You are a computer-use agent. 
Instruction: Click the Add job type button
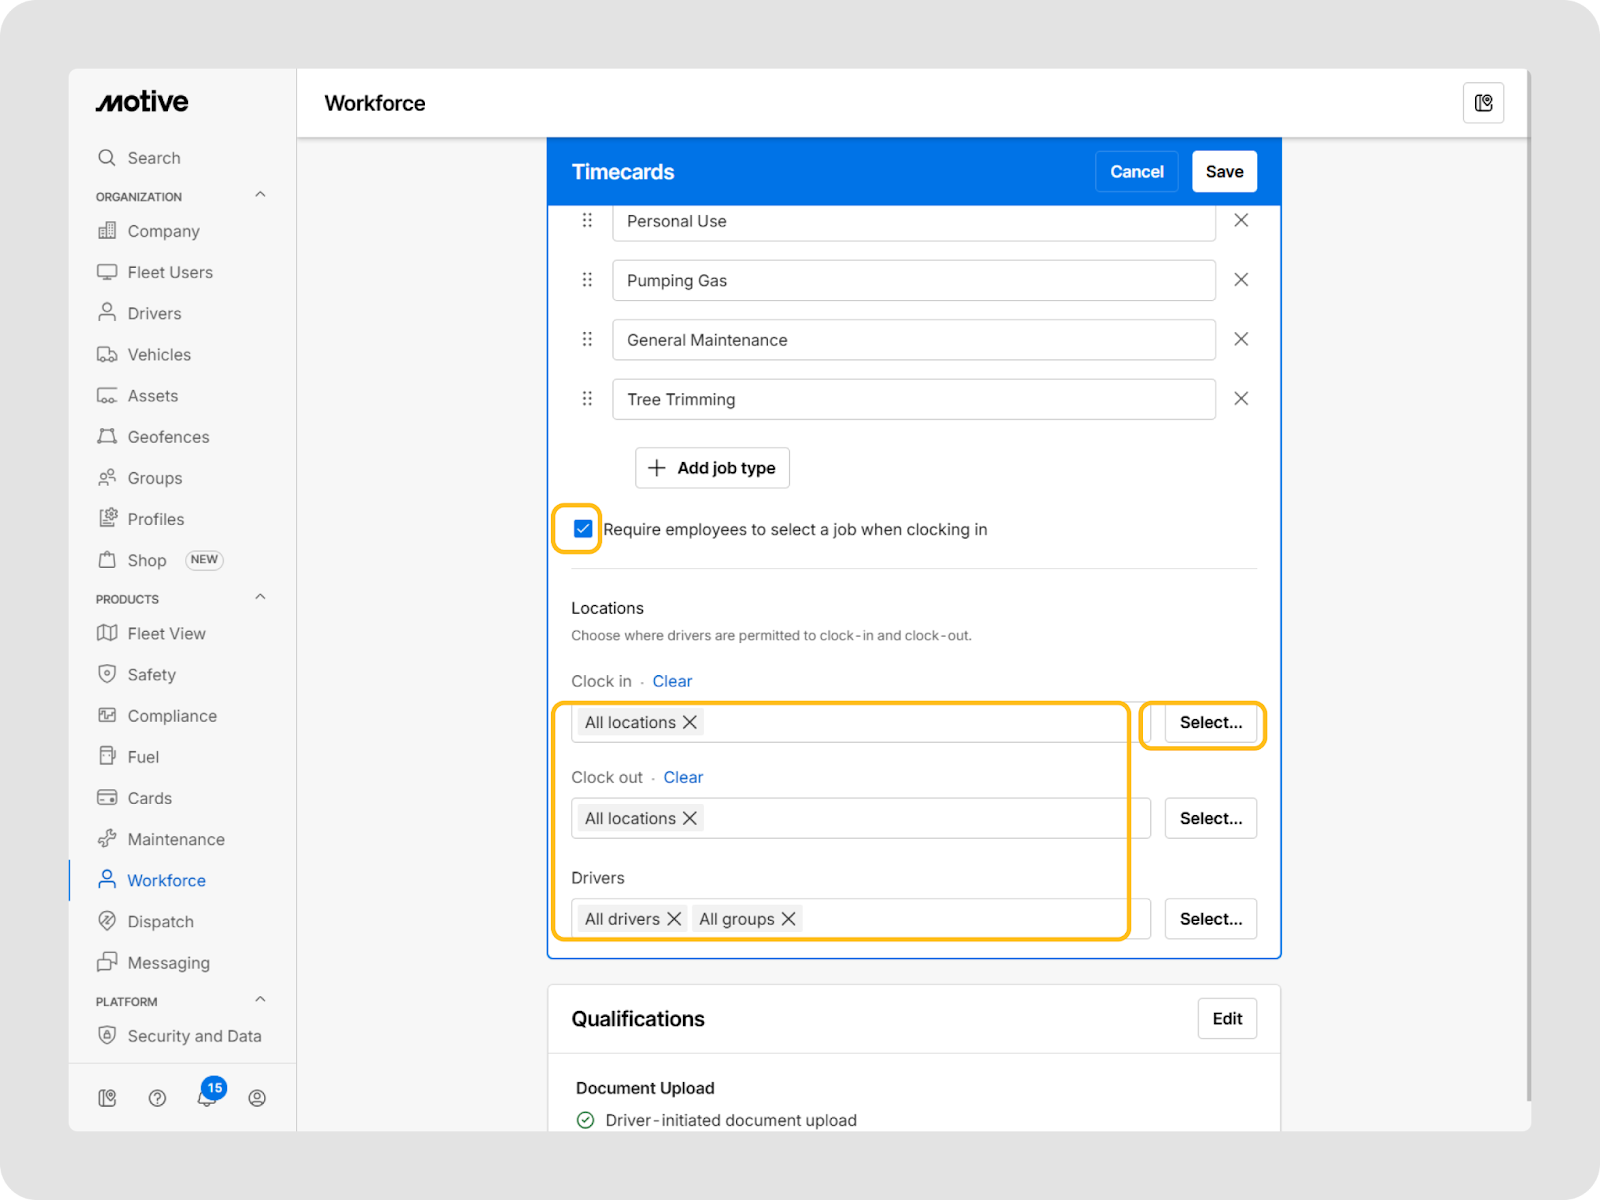(712, 468)
